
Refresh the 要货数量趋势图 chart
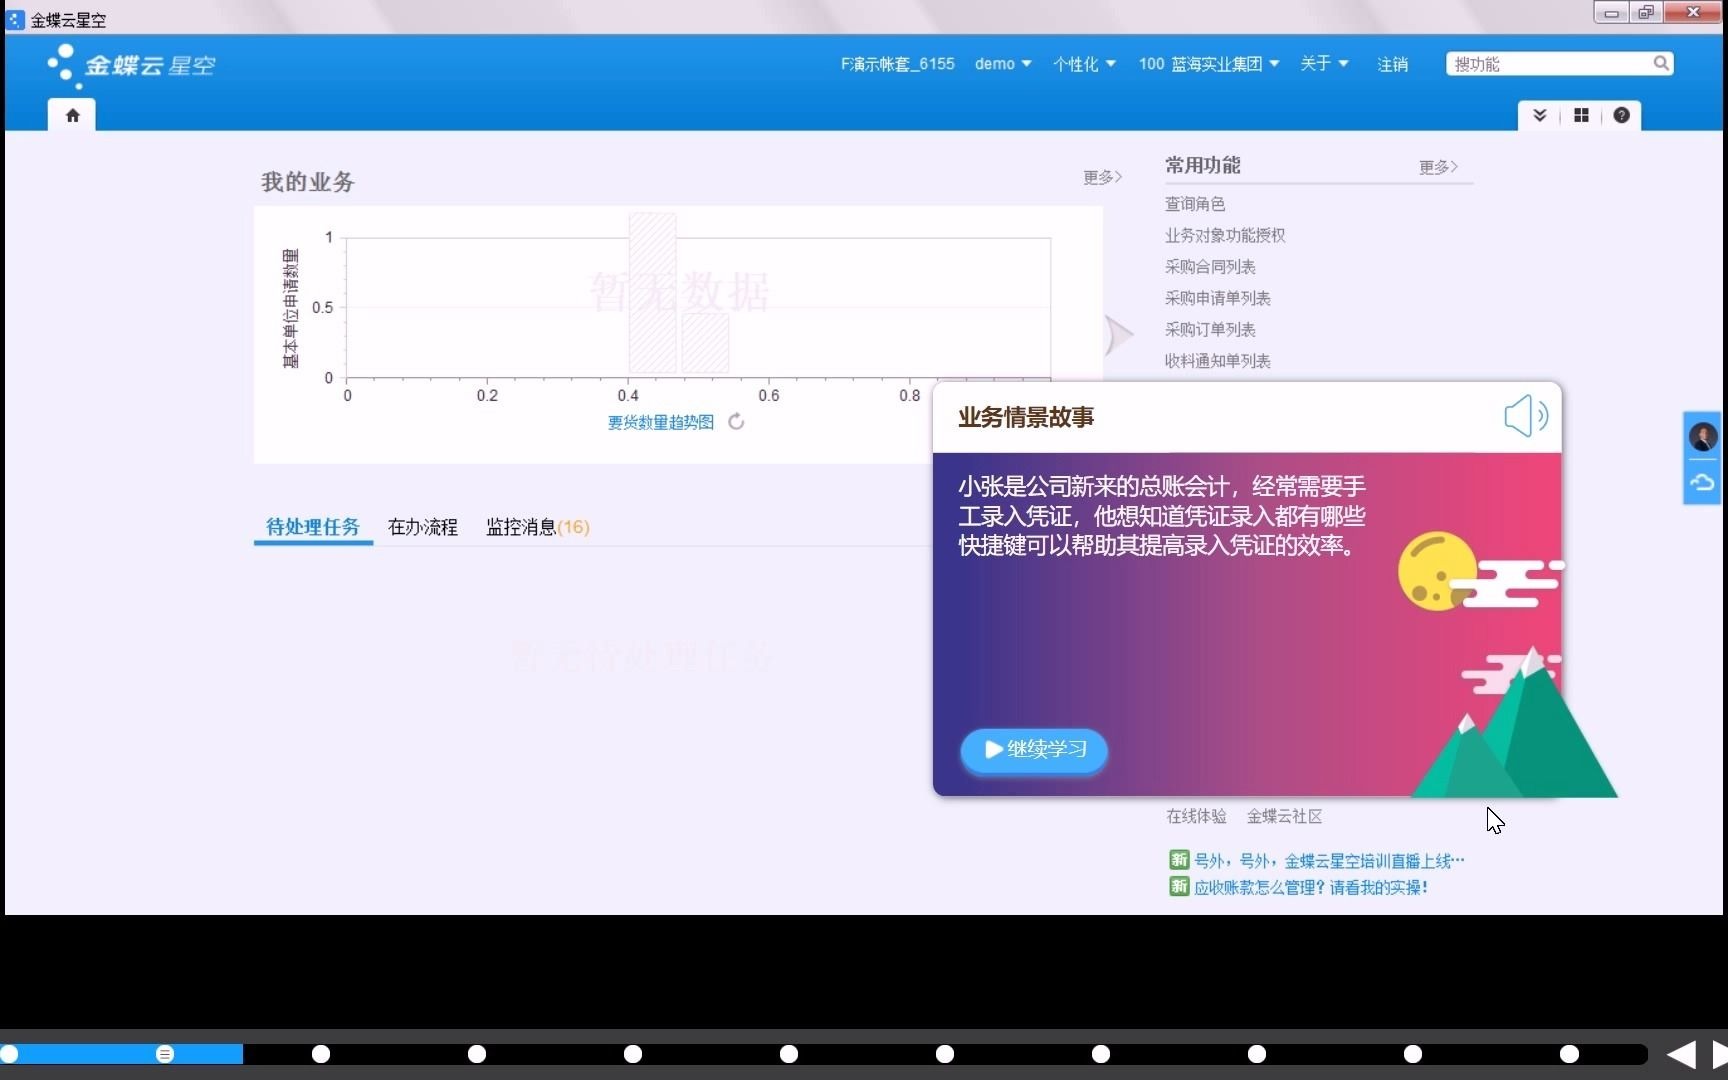coord(736,422)
